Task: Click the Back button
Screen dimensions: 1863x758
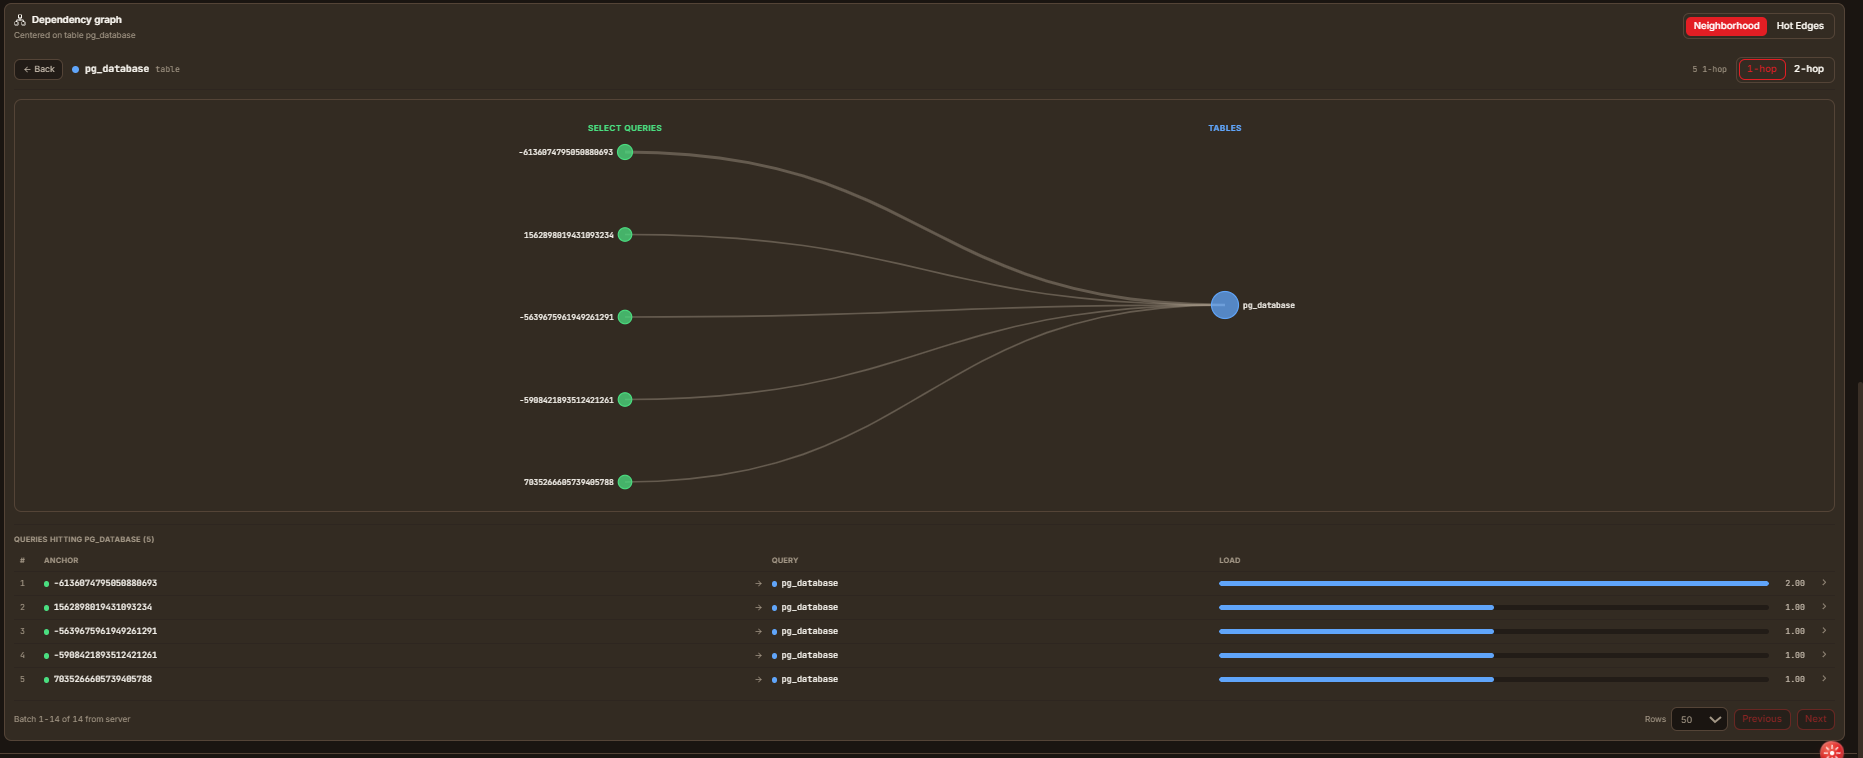Action: coord(39,69)
